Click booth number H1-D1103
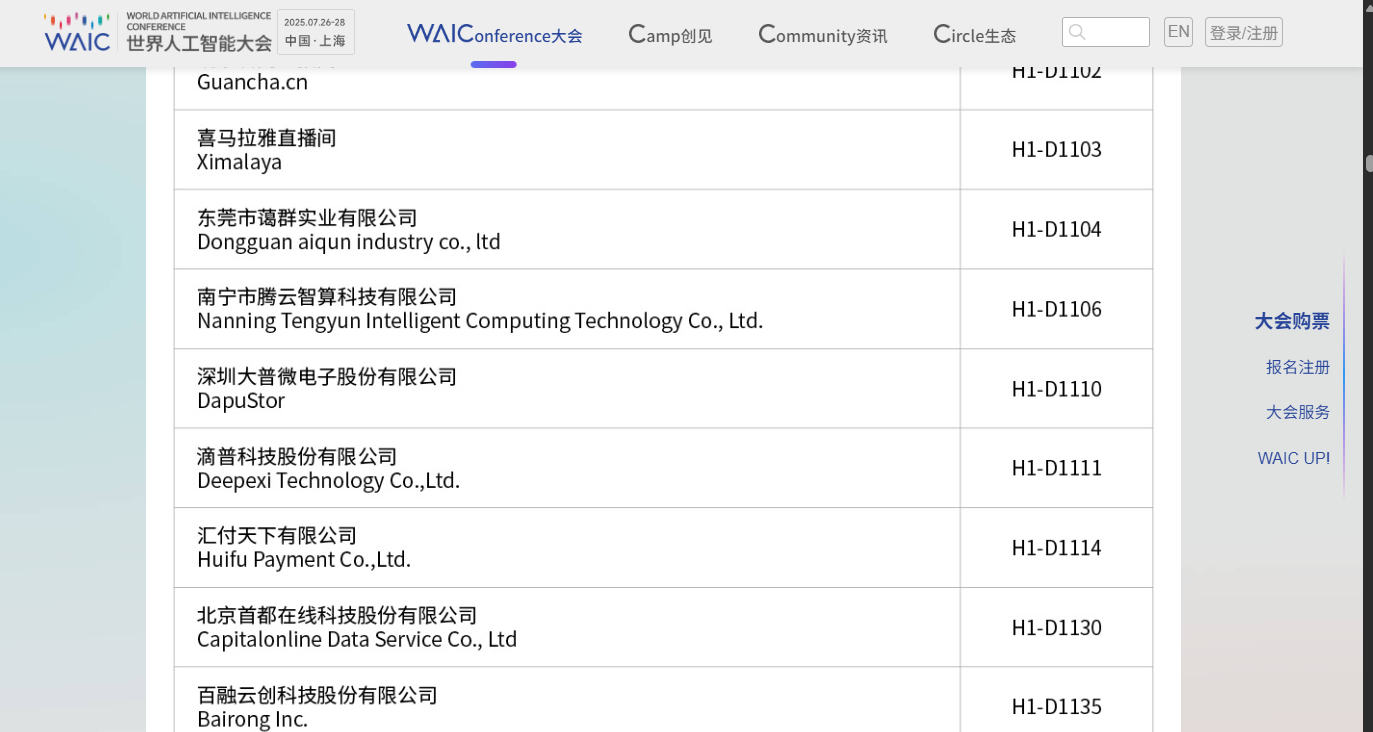The image size is (1373, 732). coord(1056,150)
